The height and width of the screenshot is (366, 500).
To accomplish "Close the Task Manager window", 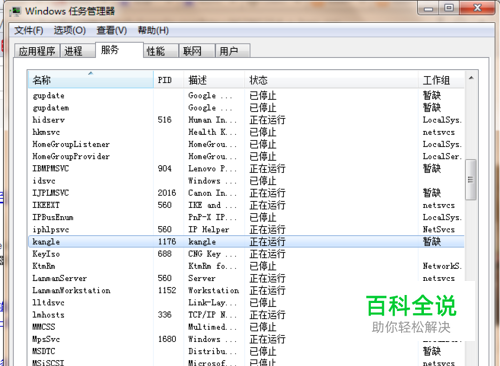I will [477, 8].
